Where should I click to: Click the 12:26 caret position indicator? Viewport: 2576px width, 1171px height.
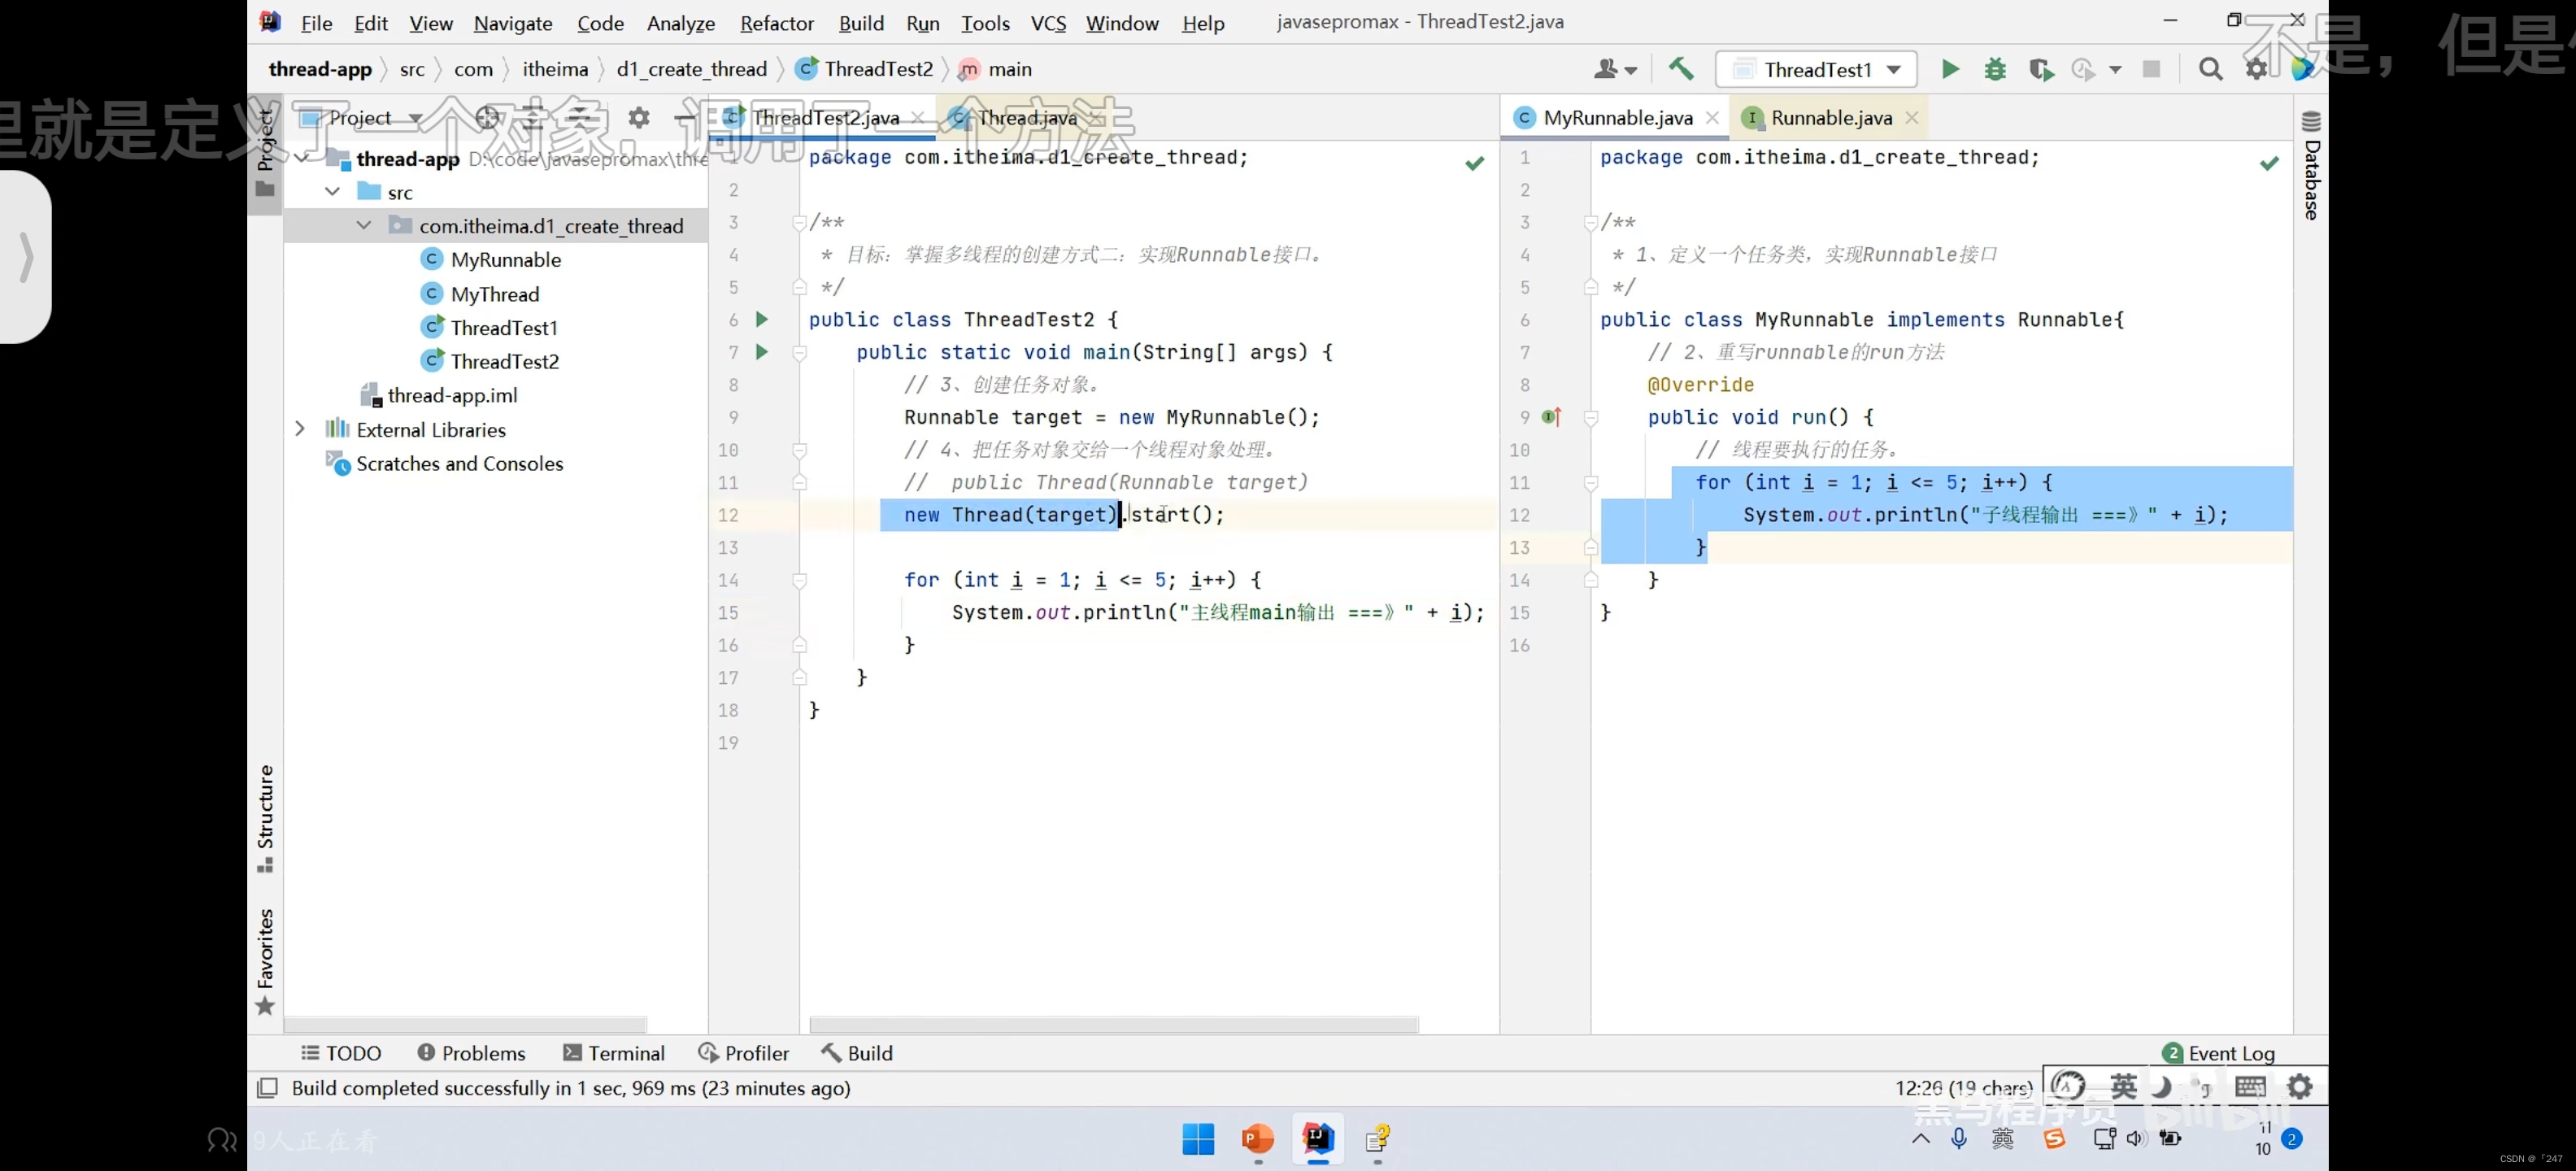point(1963,1088)
